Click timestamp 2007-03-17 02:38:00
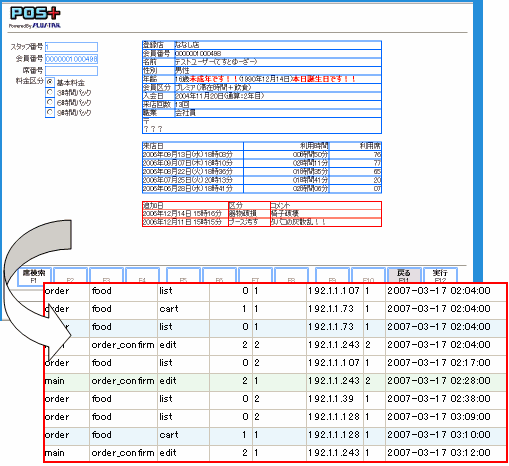Viewport: 509px width, 466px height. [439, 399]
